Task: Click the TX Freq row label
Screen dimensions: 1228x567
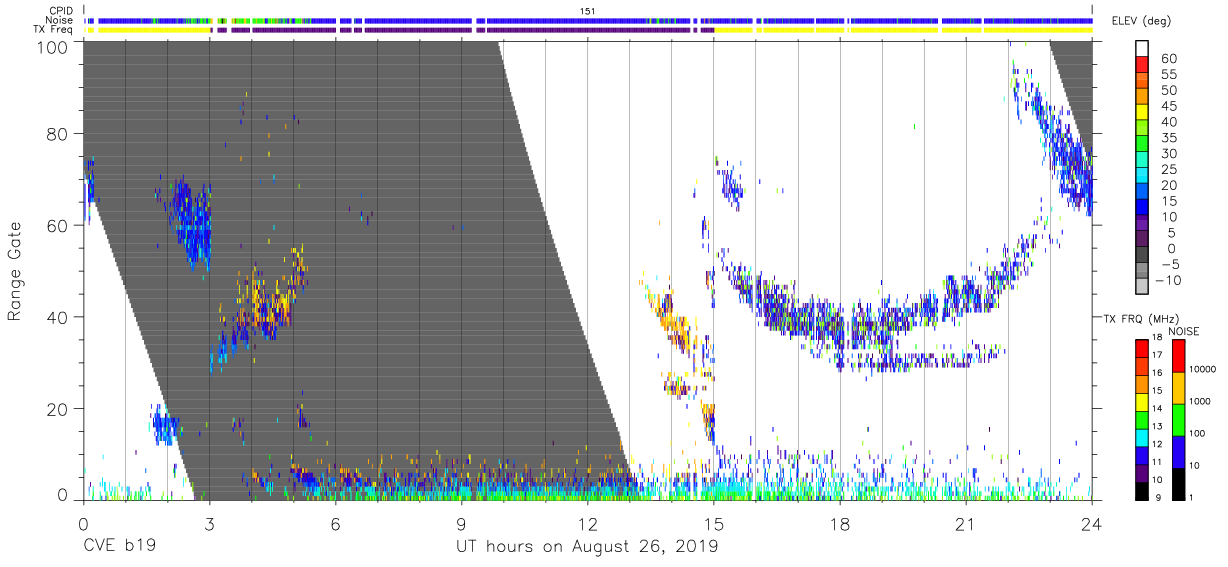Action: [54, 30]
